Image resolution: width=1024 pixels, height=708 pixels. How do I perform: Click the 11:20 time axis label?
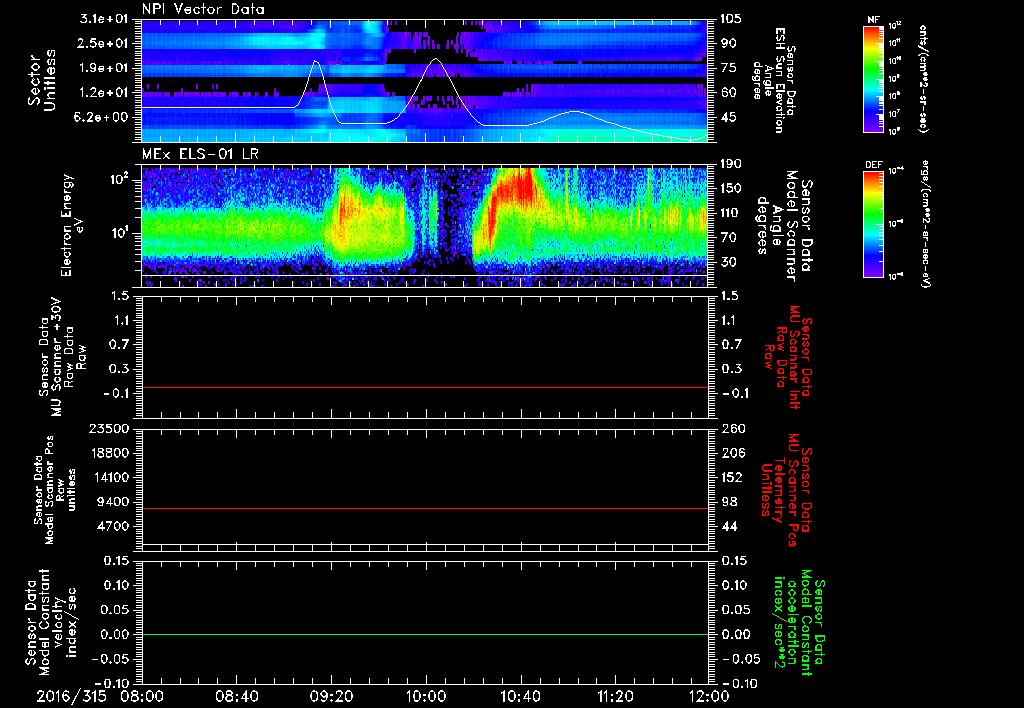[615, 696]
